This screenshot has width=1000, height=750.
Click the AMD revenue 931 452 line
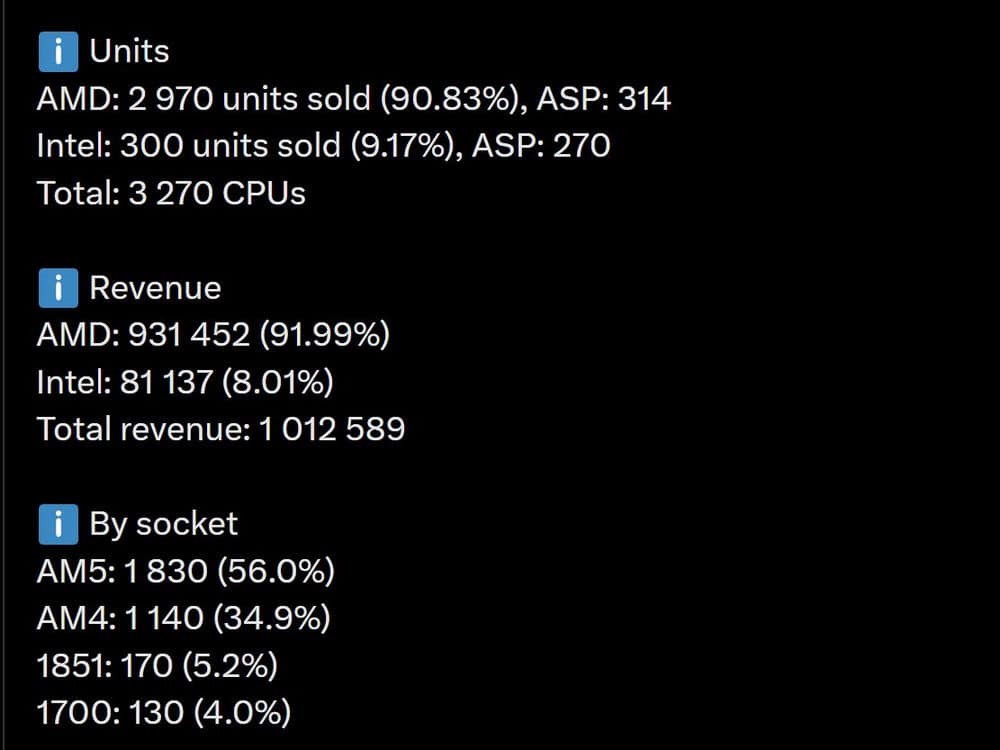click(213, 335)
